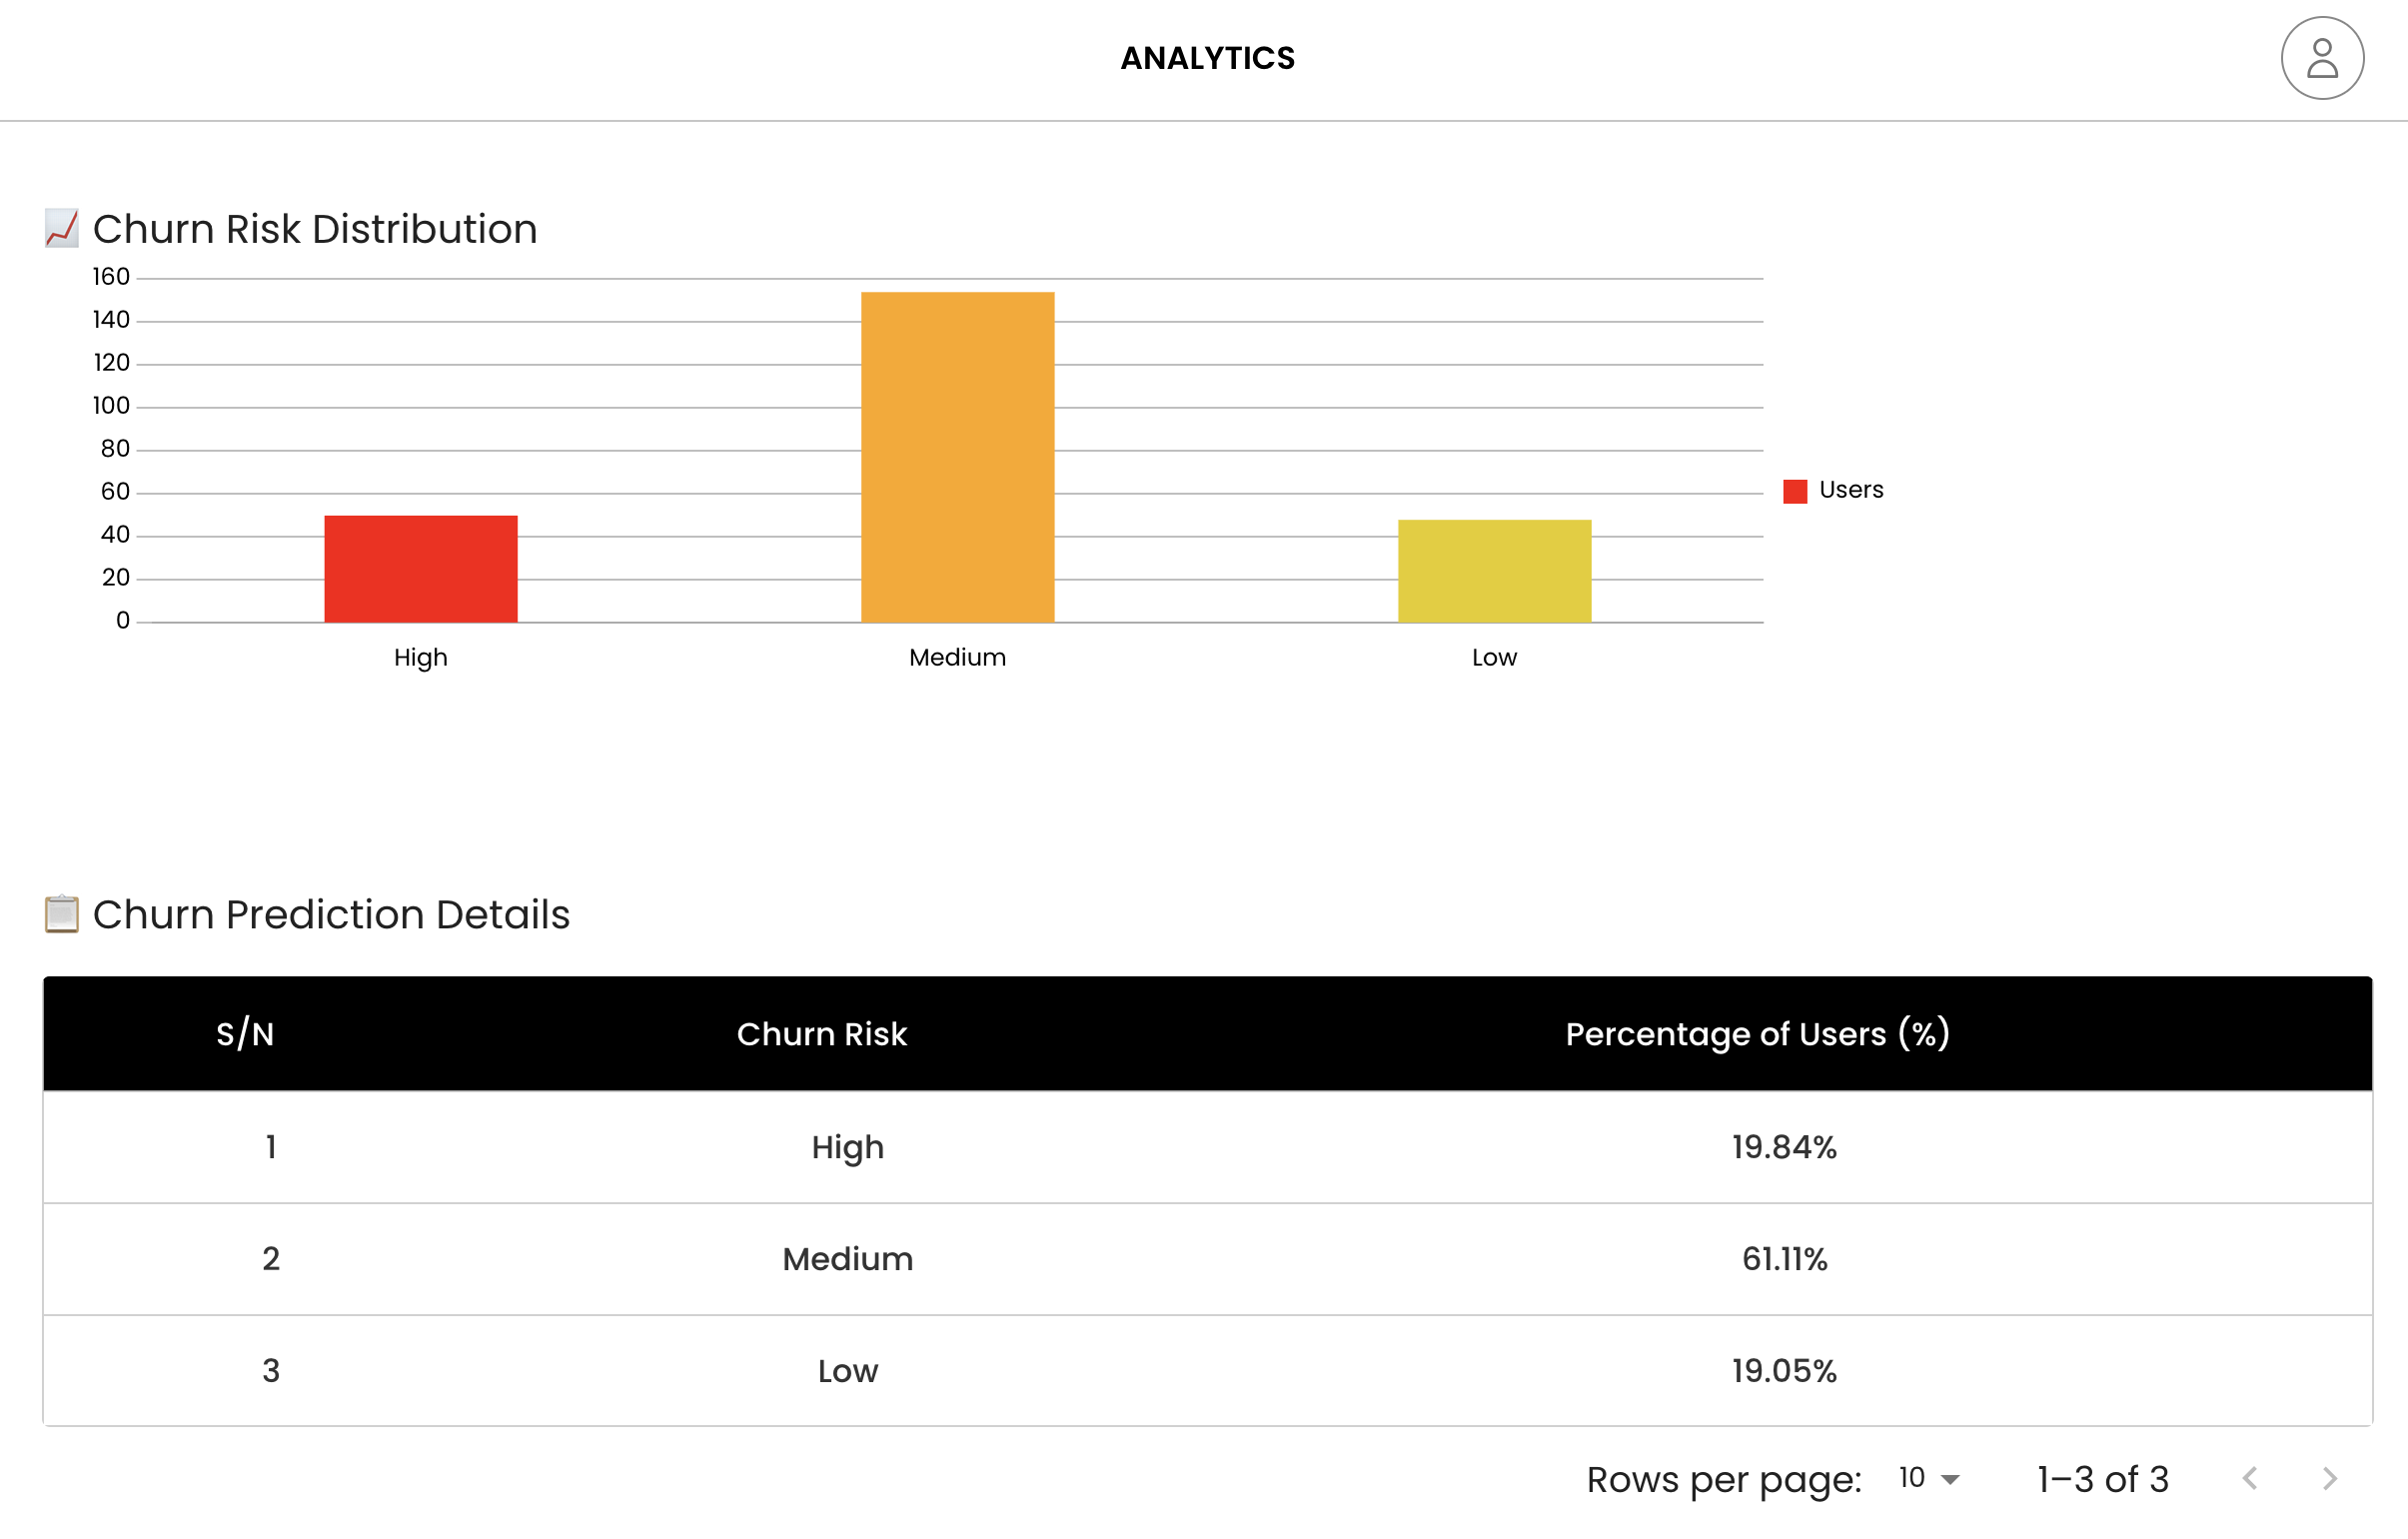Click the Users legend label
2408x1539 pixels.
point(1850,490)
